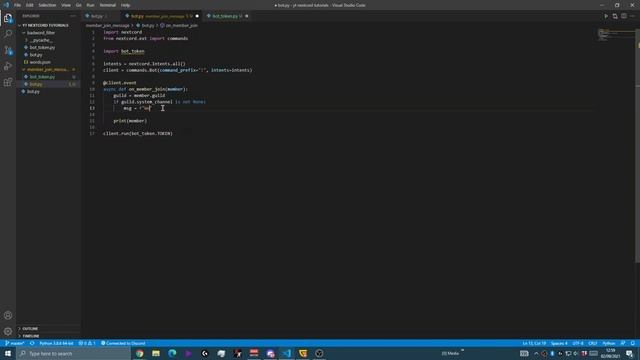The image size is (640, 360).
Task: Open the Run and Debug view
Action: pyautogui.click(x=8, y=66)
